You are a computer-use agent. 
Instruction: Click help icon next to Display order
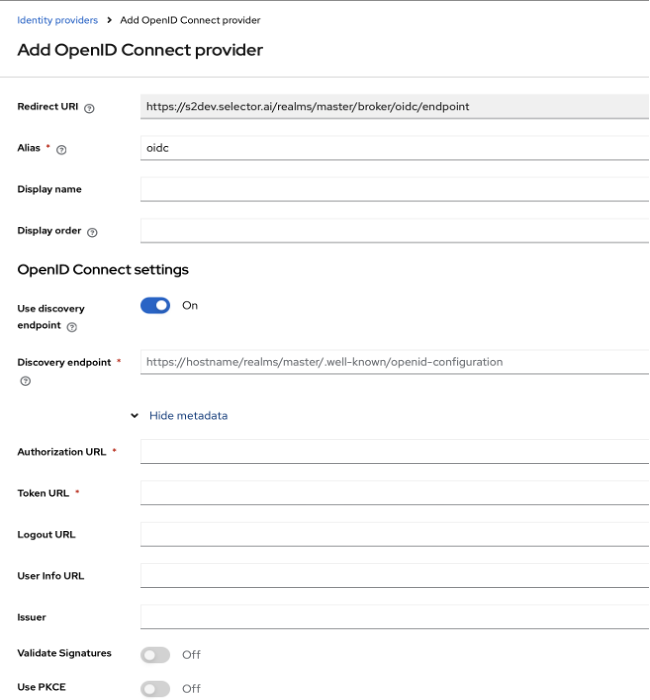tap(93, 232)
